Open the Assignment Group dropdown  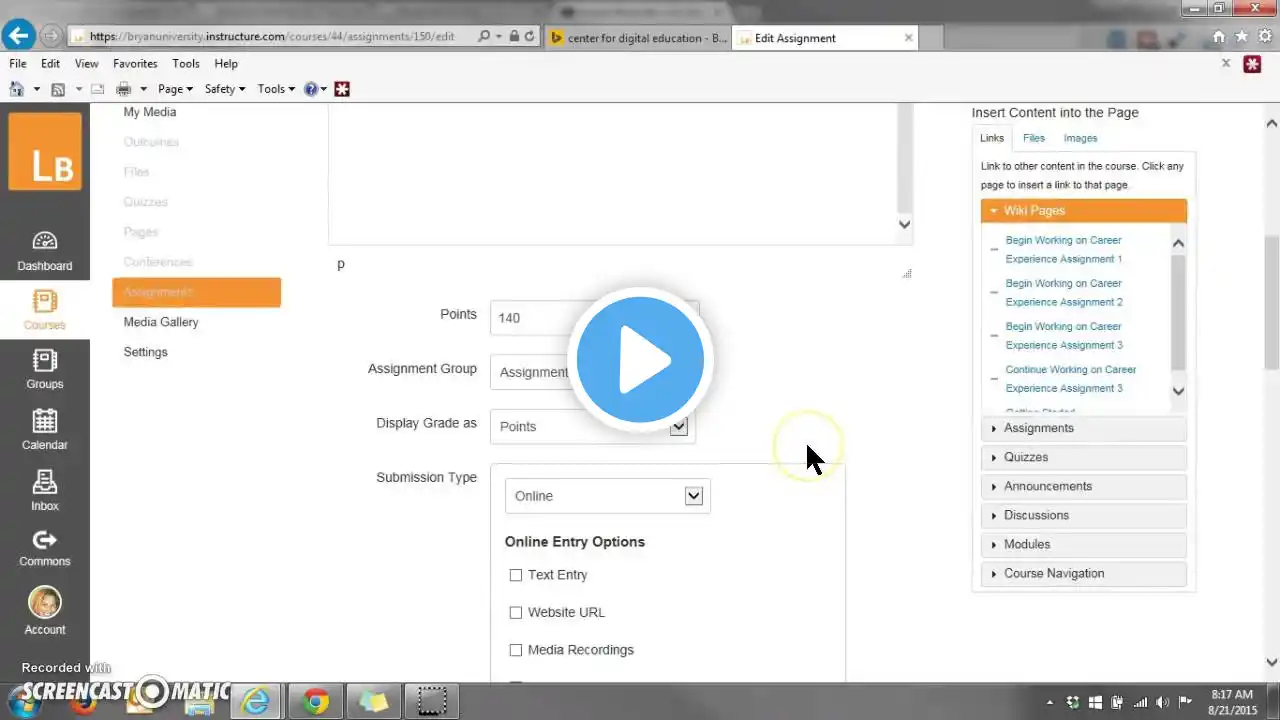point(593,372)
